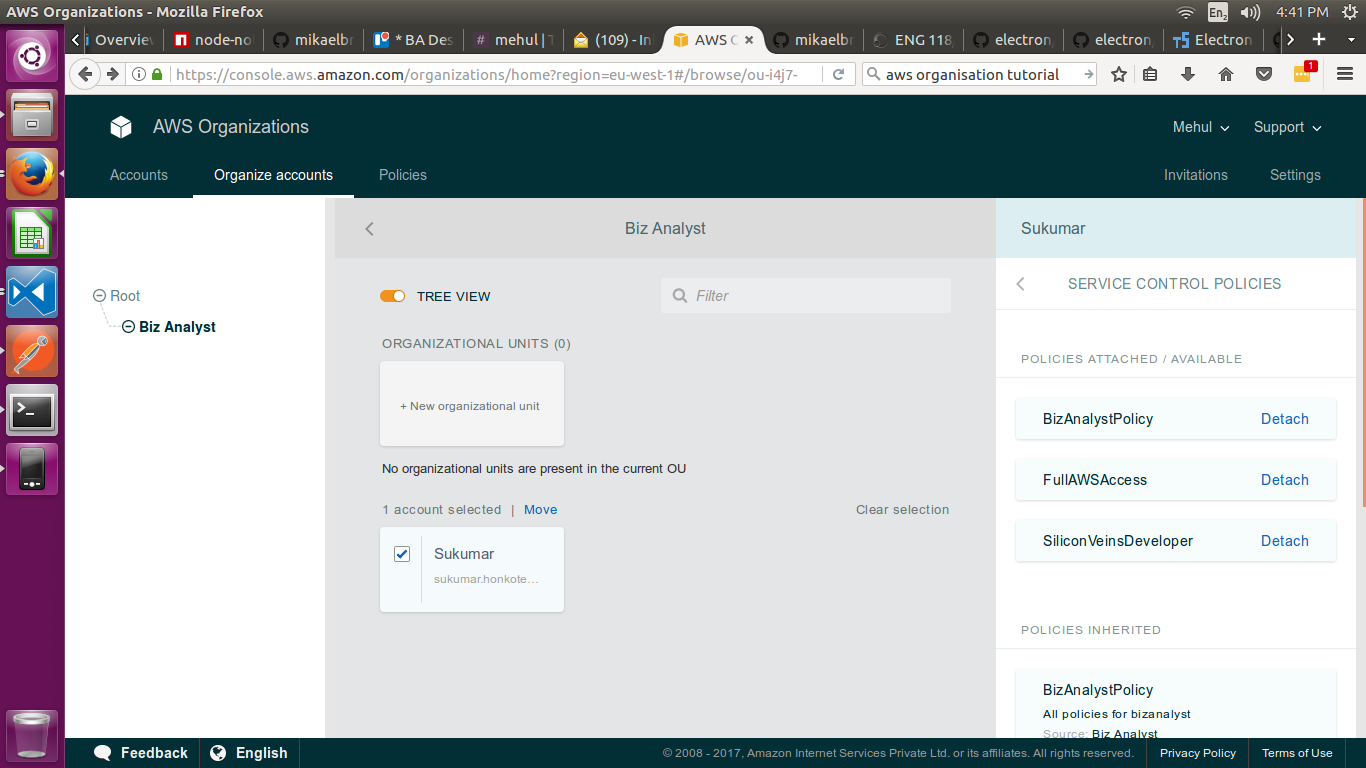Click the inherited BizAnalystPolicy entry
The height and width of the screenshot is (768, 1366).
(x=1175, y=705)
